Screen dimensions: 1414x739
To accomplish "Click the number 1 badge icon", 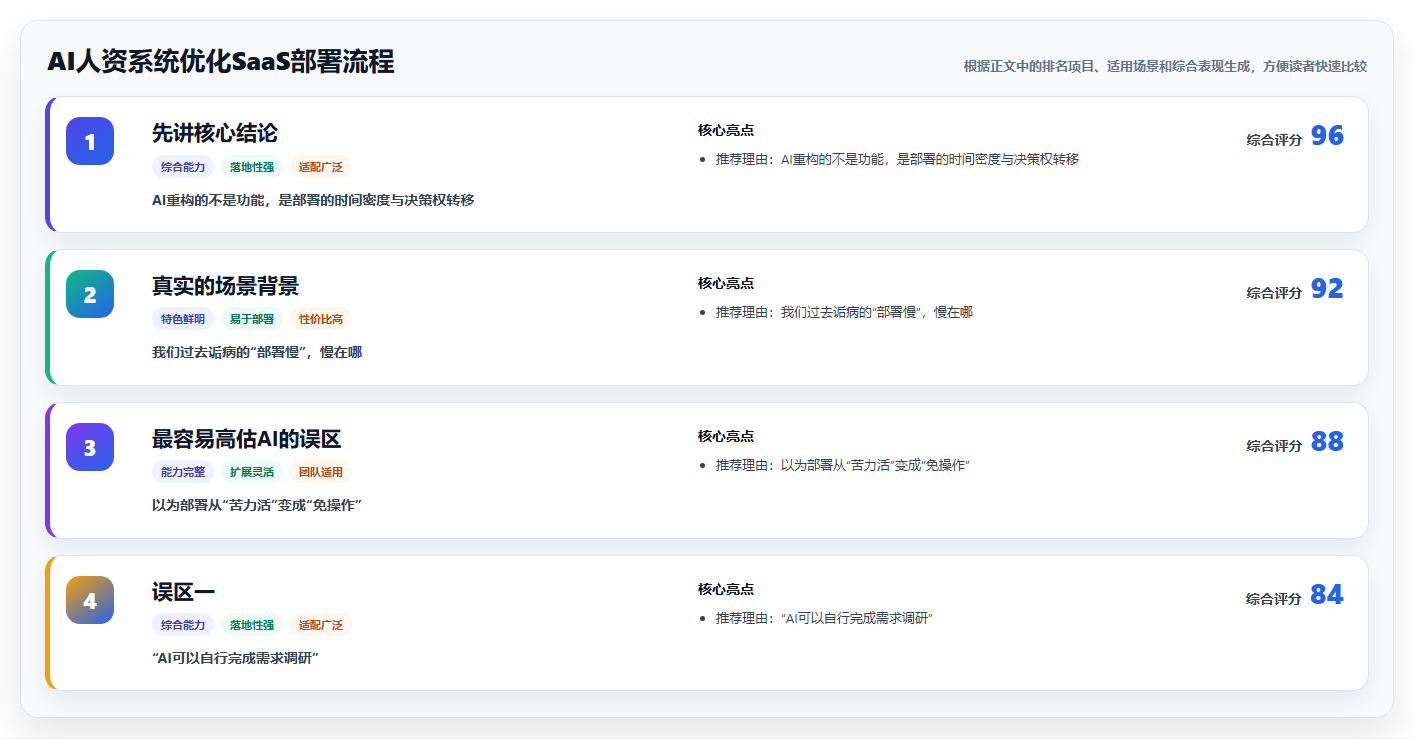I will point(90,141).
